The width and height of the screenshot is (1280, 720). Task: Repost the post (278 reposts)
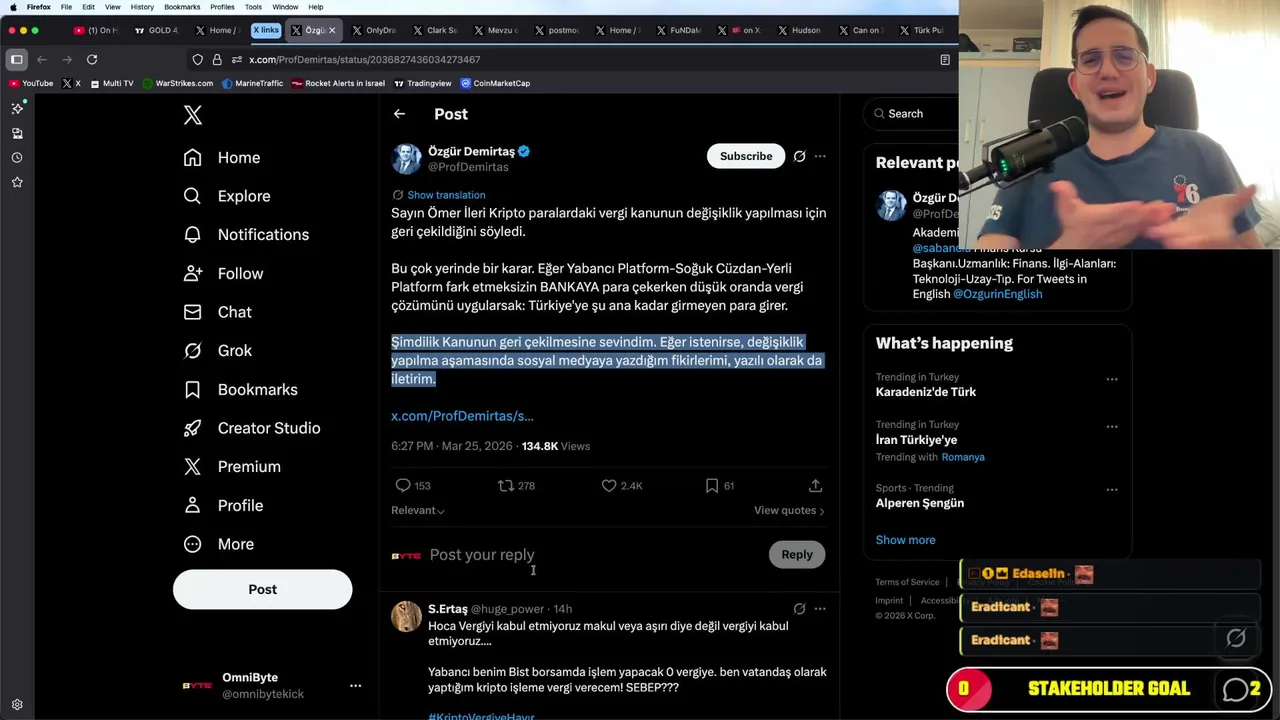pyautogui.click(x=506, y=485)
